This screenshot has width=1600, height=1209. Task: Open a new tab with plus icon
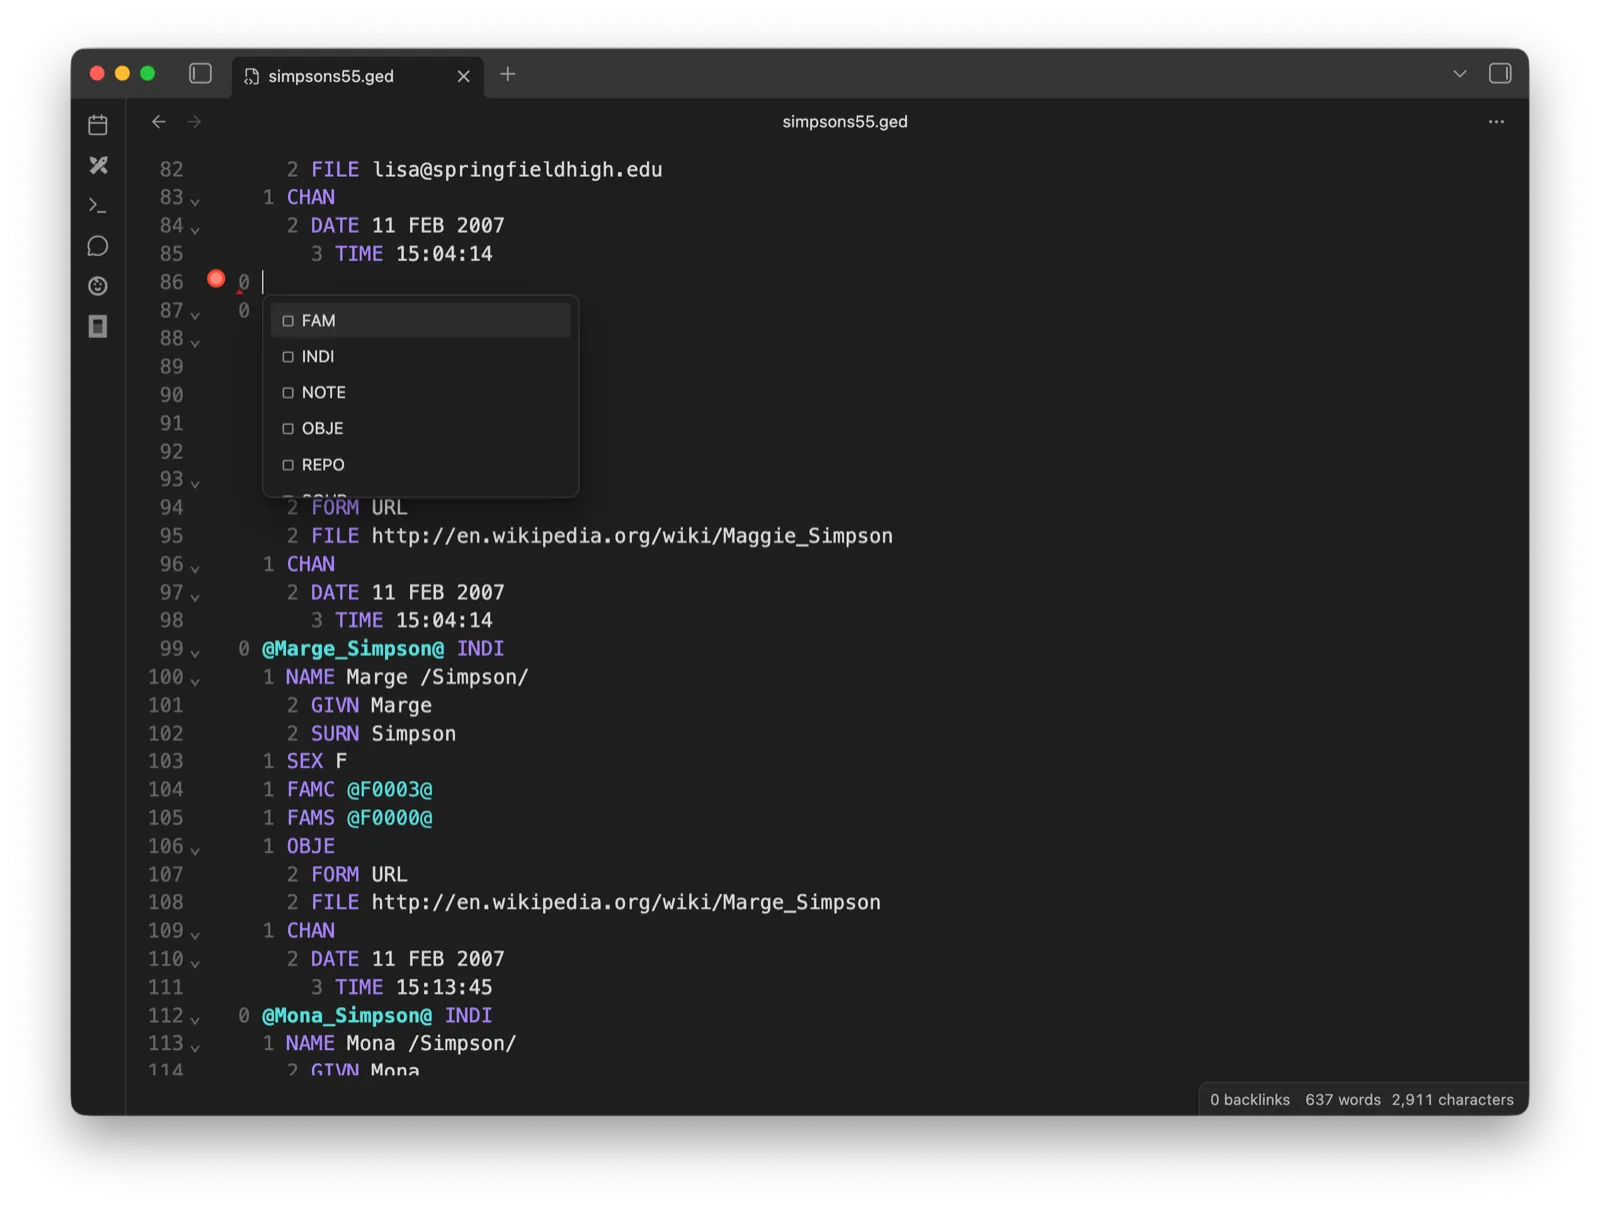(508, 74)
